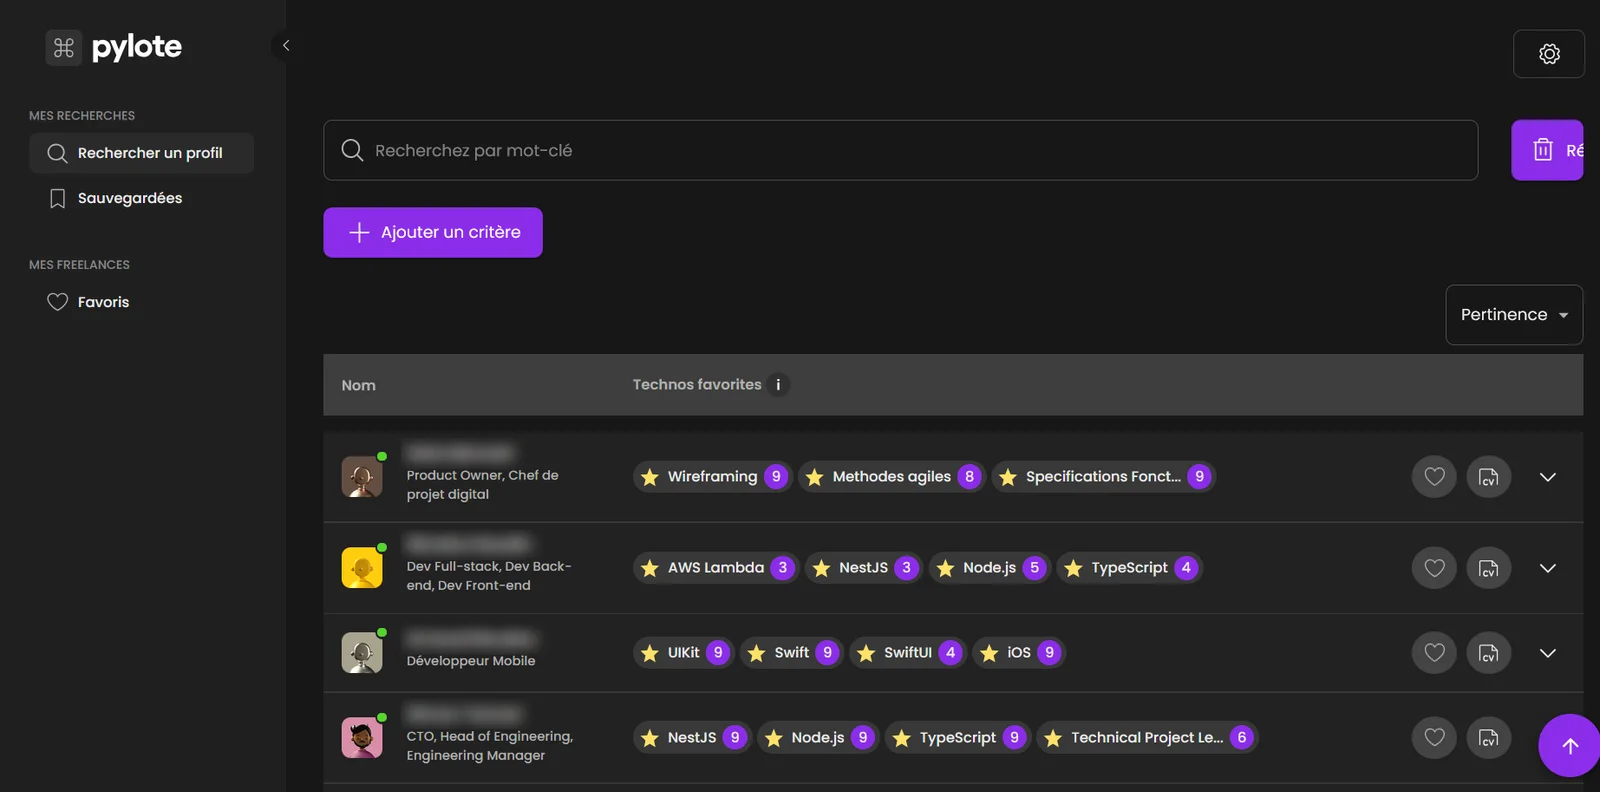Open settings with the gear icon
This screenshot has height=792, width=1600.
pyautogui.click(x=1548, y=54)
